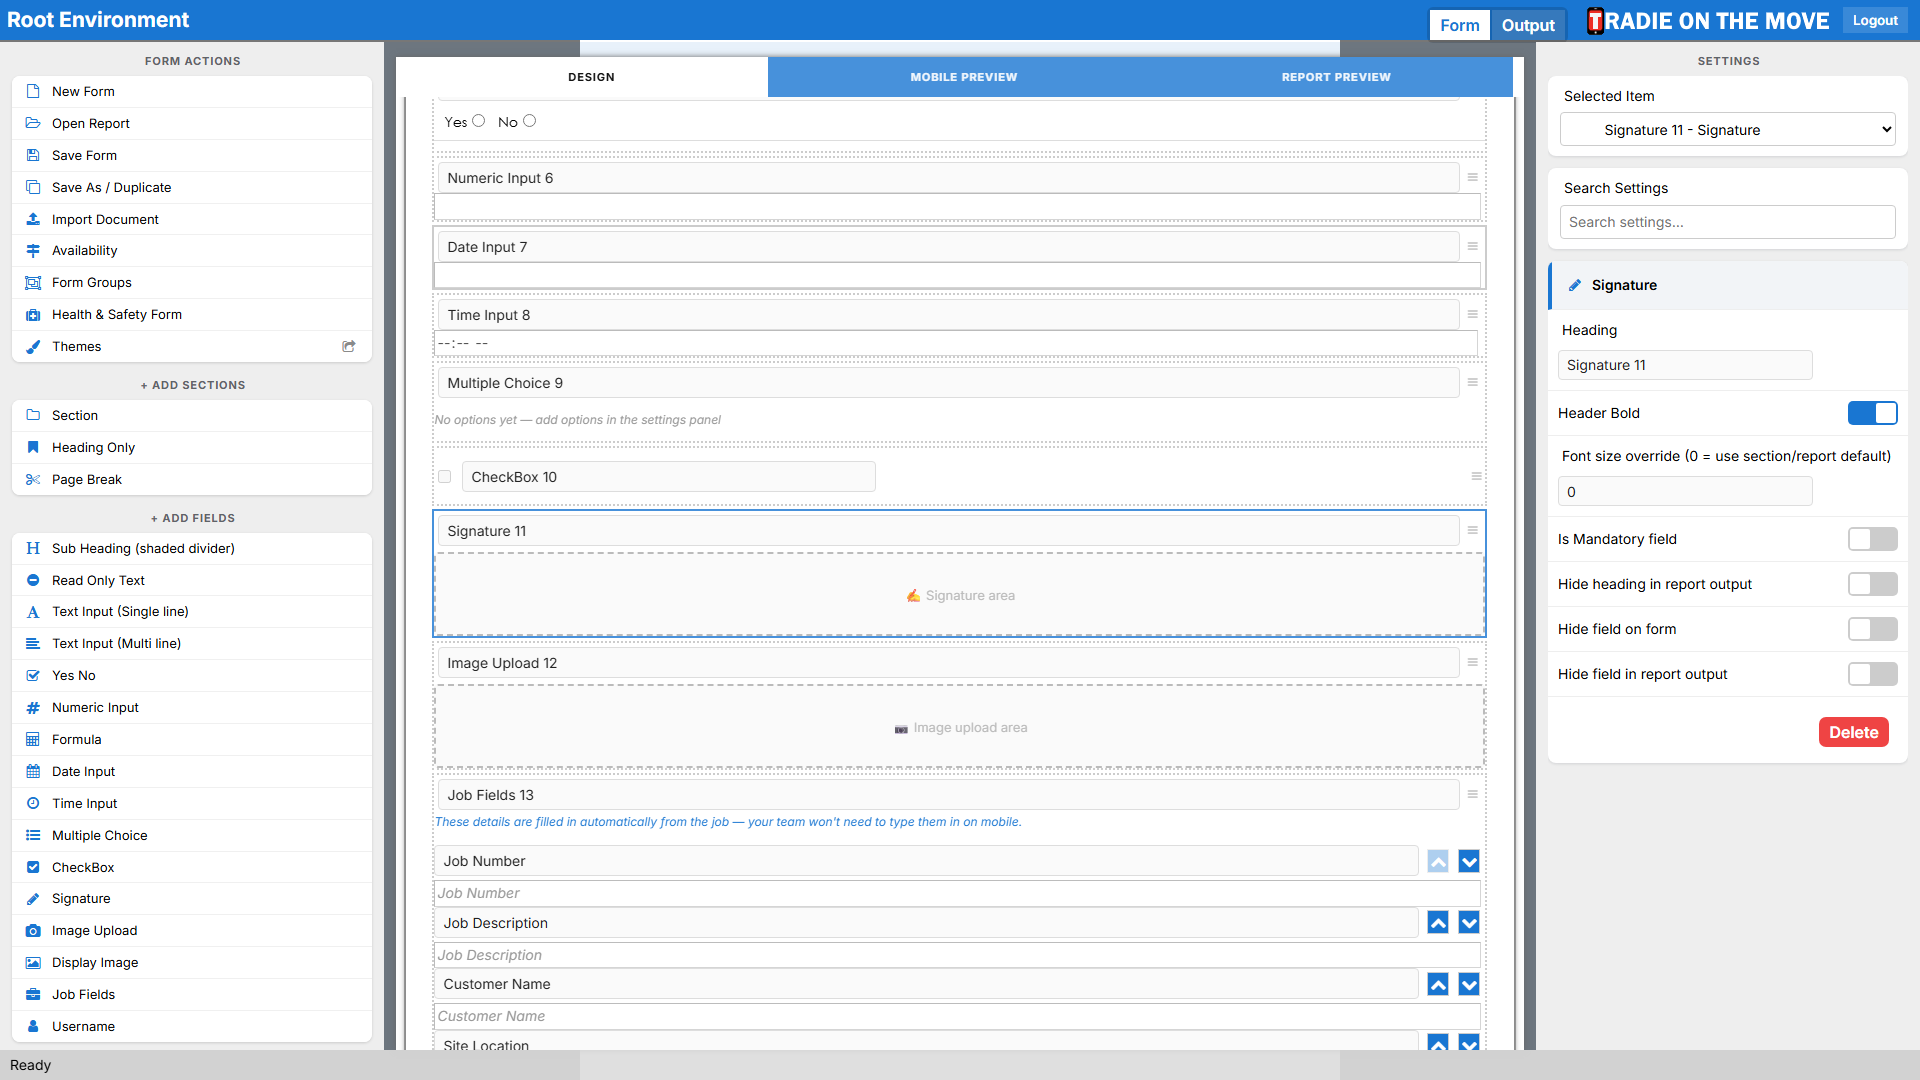Click the Time Input clock icon
The height and width of the screenshot is (1080, 1920).
click(33, 803)
